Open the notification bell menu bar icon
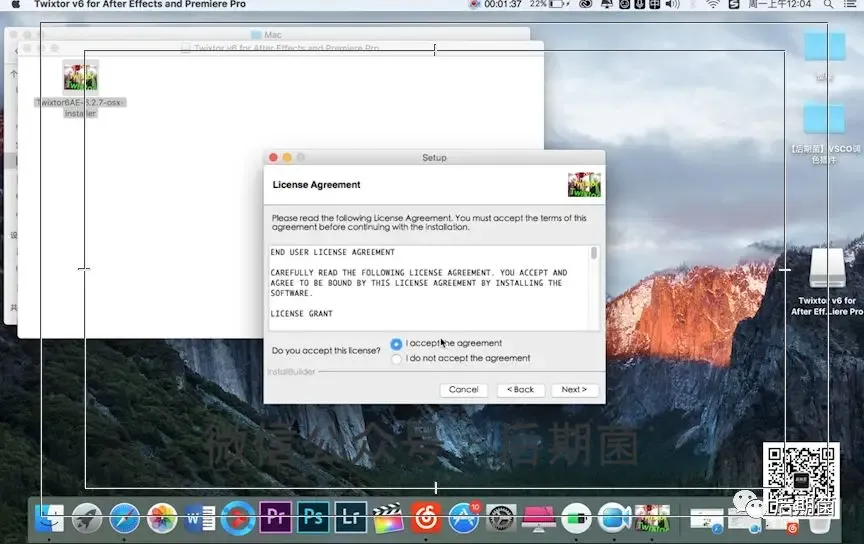The image size is (864, 544). pyautogui.click(x=607, y=4)
